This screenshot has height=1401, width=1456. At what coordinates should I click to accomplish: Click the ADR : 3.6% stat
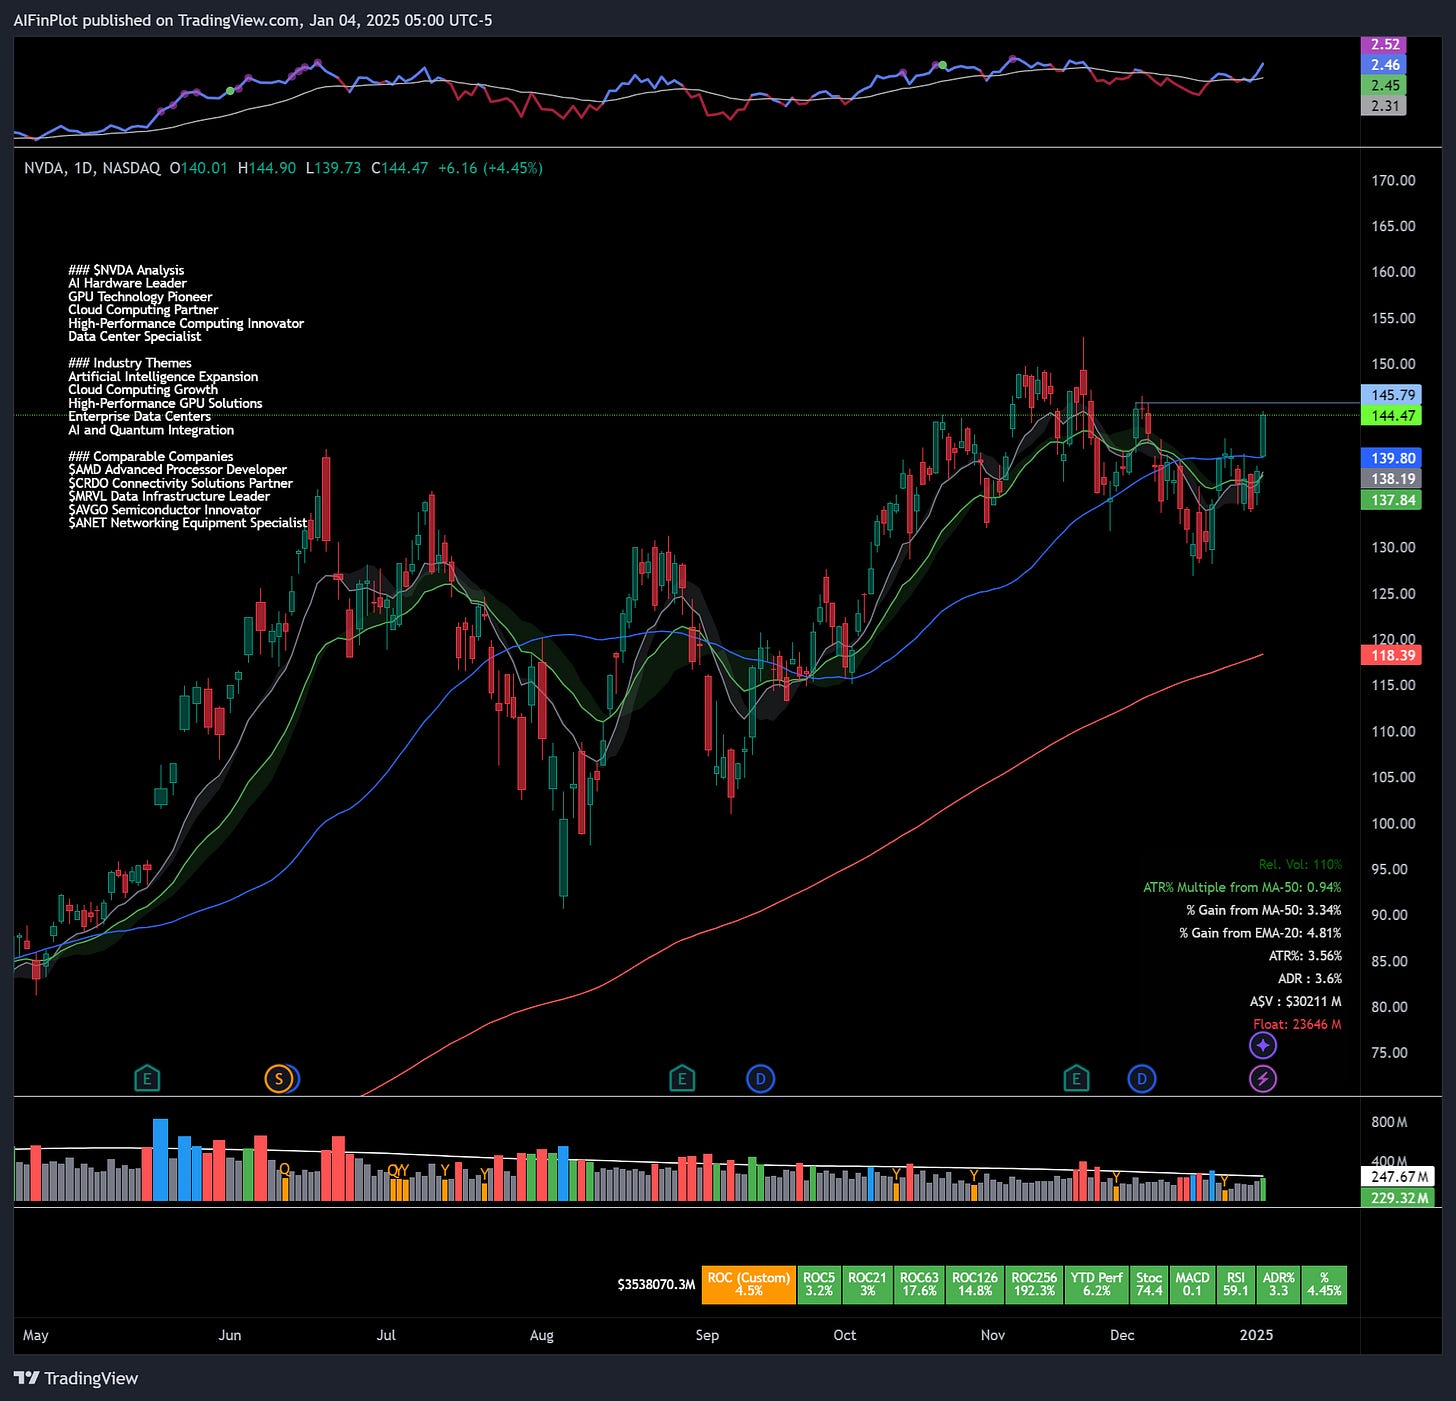pyautogui.click(x=1310, y=979)
